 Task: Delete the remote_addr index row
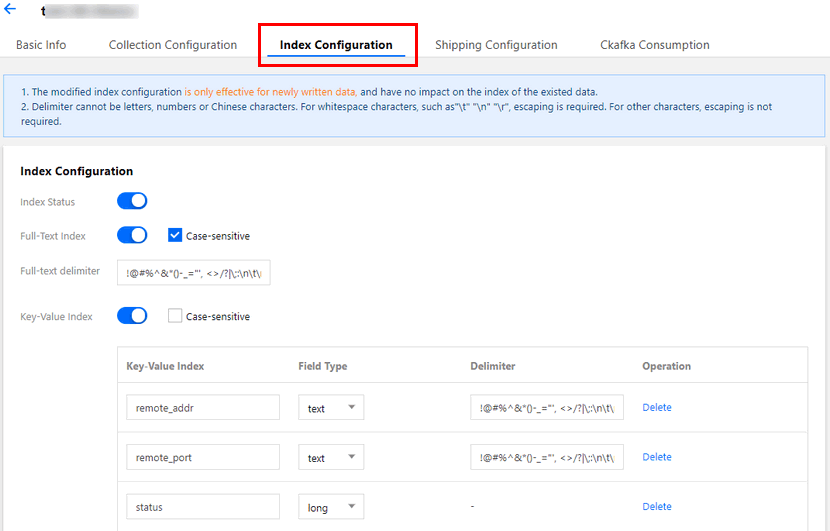click(x=657, y=408)
